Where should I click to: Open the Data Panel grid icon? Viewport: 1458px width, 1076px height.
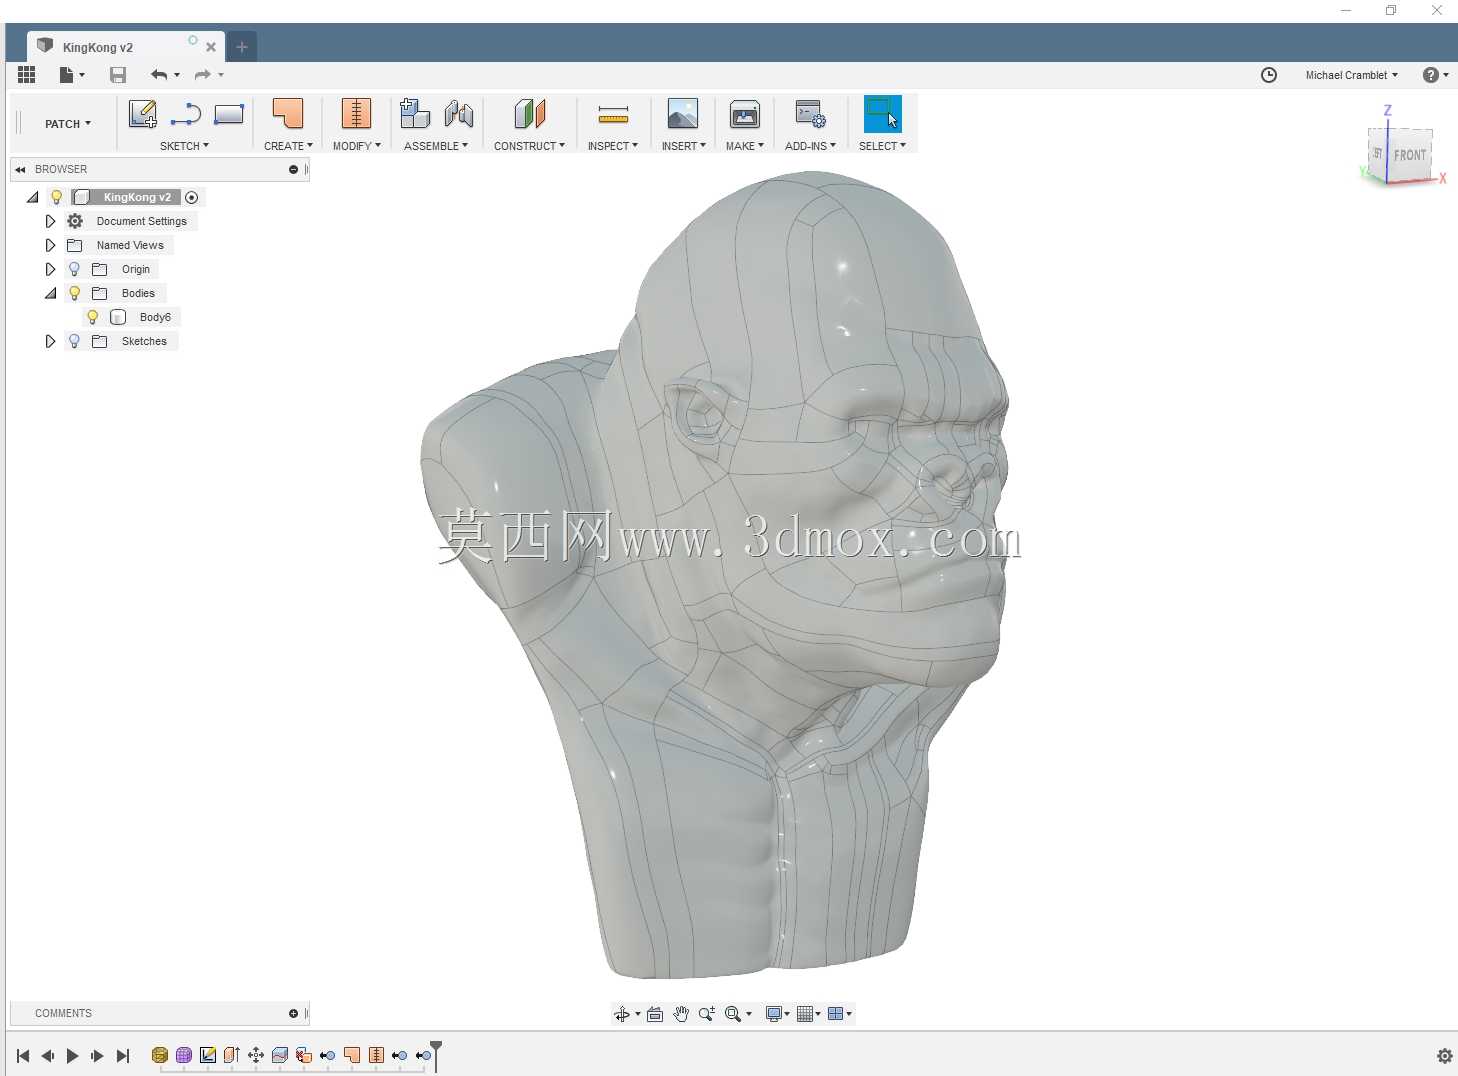pyautogui.click(x=27, y=74)
